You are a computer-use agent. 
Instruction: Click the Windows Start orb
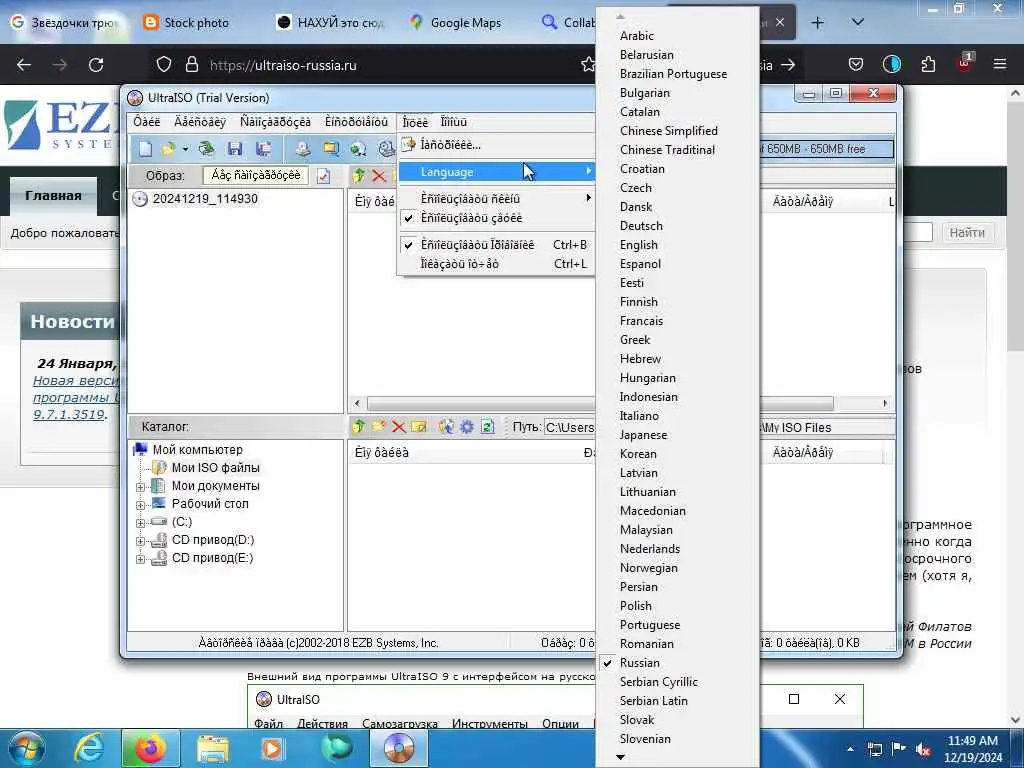pos(27,748)
